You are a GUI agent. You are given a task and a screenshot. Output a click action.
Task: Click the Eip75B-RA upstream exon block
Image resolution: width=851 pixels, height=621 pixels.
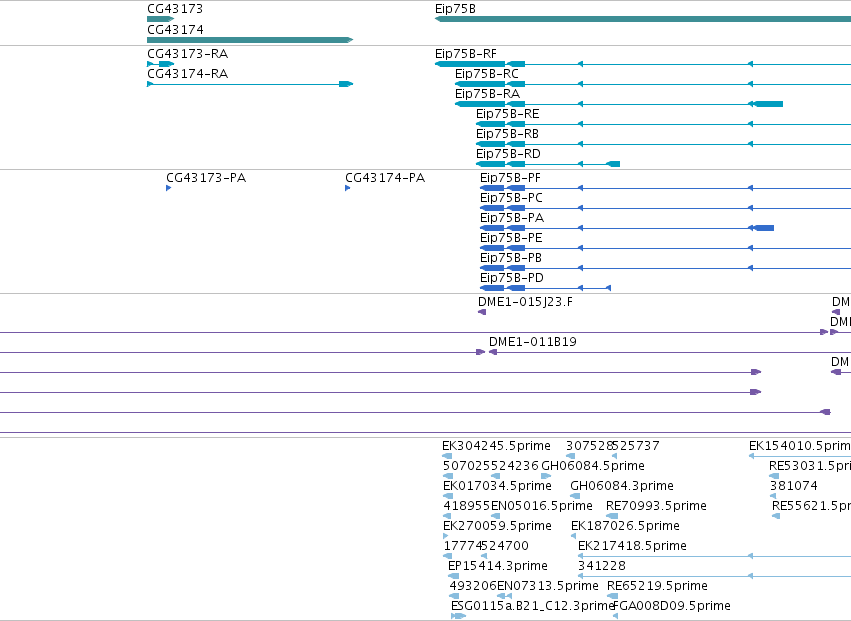point(769,104)
